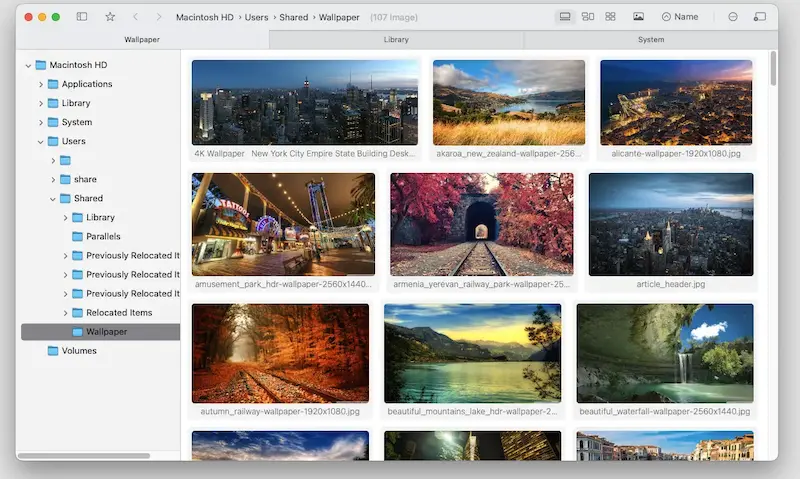Image resolution: width=800 pixels, height=479 pixels.
Task: Click the (107 Image) count label
Action: 393,17
